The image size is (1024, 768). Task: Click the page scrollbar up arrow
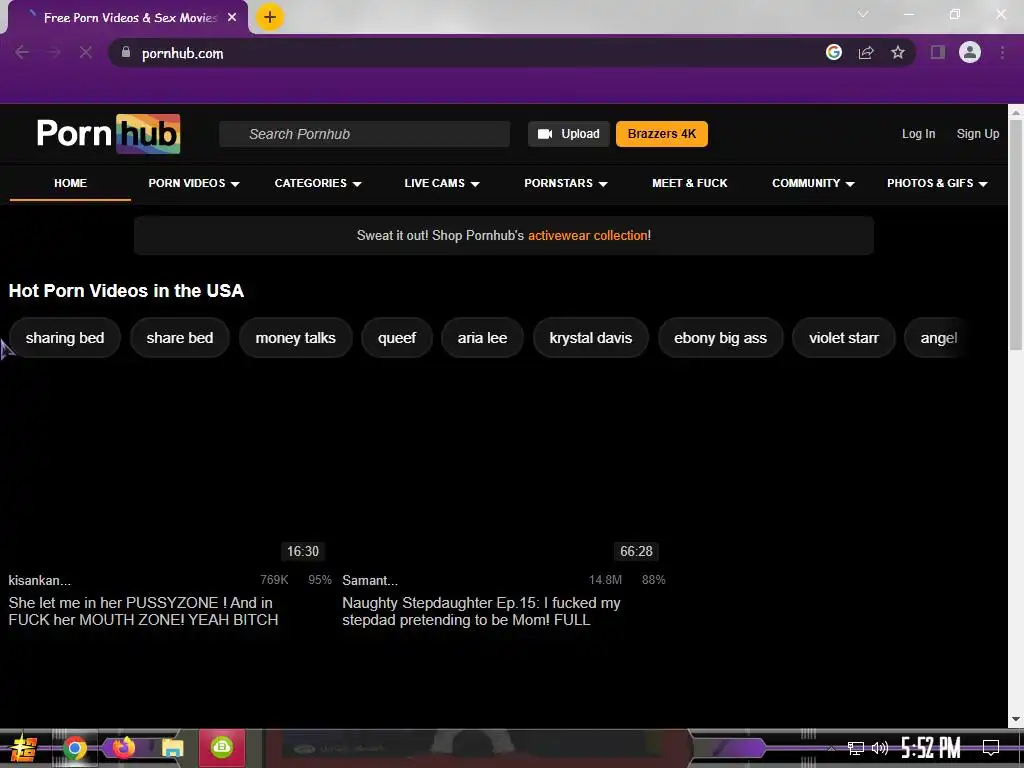pyautogui.click(x=1016, y=112)
